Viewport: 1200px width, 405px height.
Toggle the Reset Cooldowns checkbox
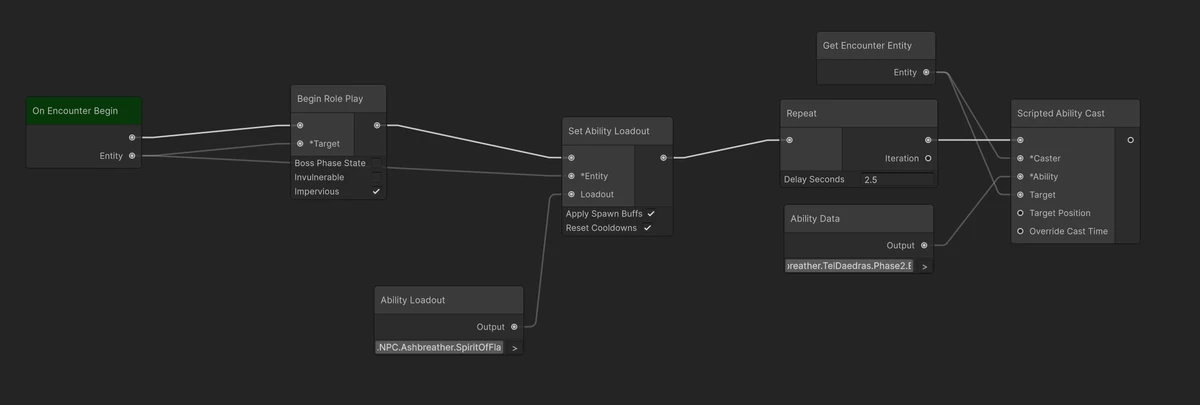tap(647, 228)
